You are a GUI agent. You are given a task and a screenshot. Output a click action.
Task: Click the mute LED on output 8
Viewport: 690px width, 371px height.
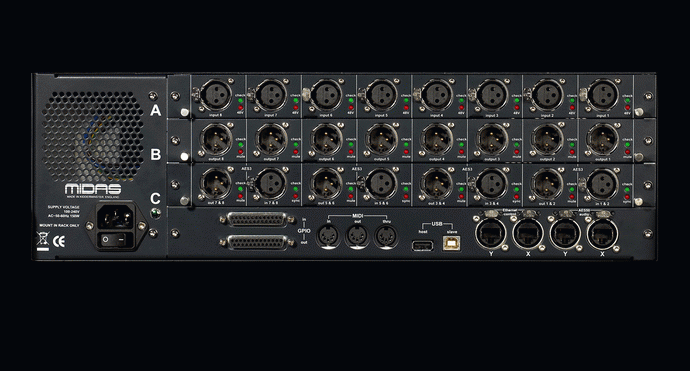point(240,151)
